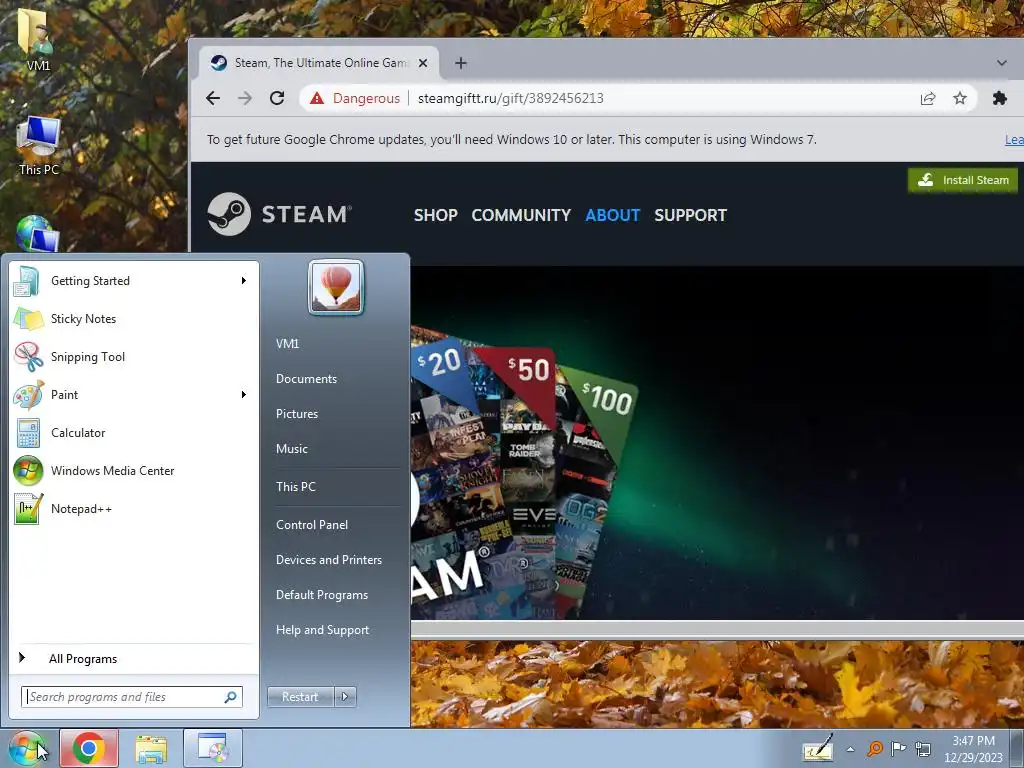Image resolution: width=1024 pixels, height=768 pixels.
Task: Open a new Chrome tab
Action: [460, 63]
